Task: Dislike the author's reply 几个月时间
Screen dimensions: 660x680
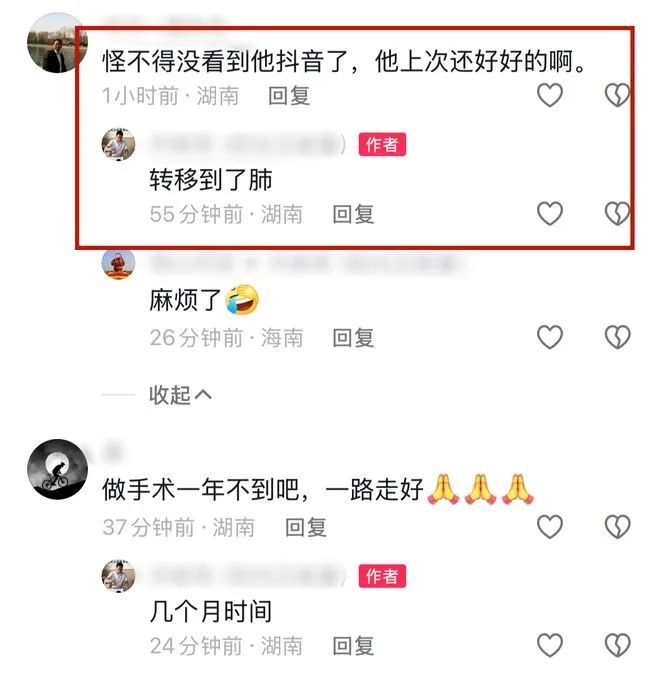Action: pos(617,645)
